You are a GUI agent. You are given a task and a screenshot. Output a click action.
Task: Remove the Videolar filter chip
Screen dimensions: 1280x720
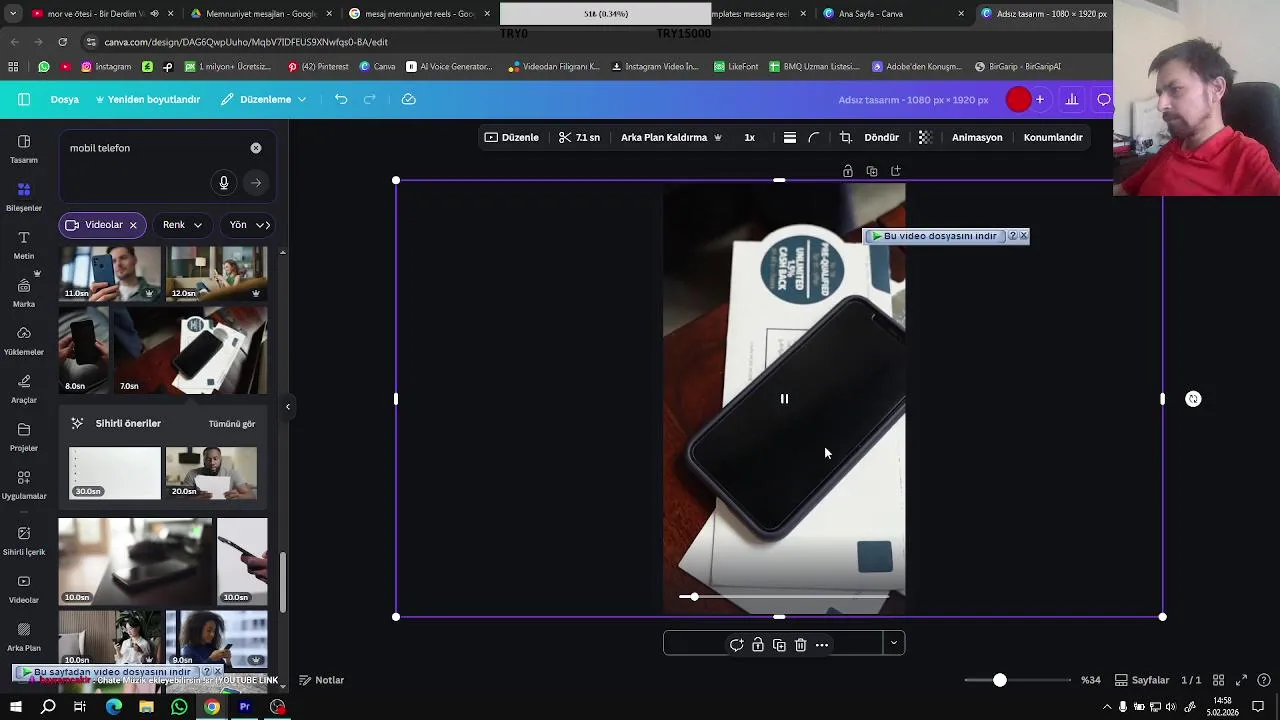(x=133, y=225)
